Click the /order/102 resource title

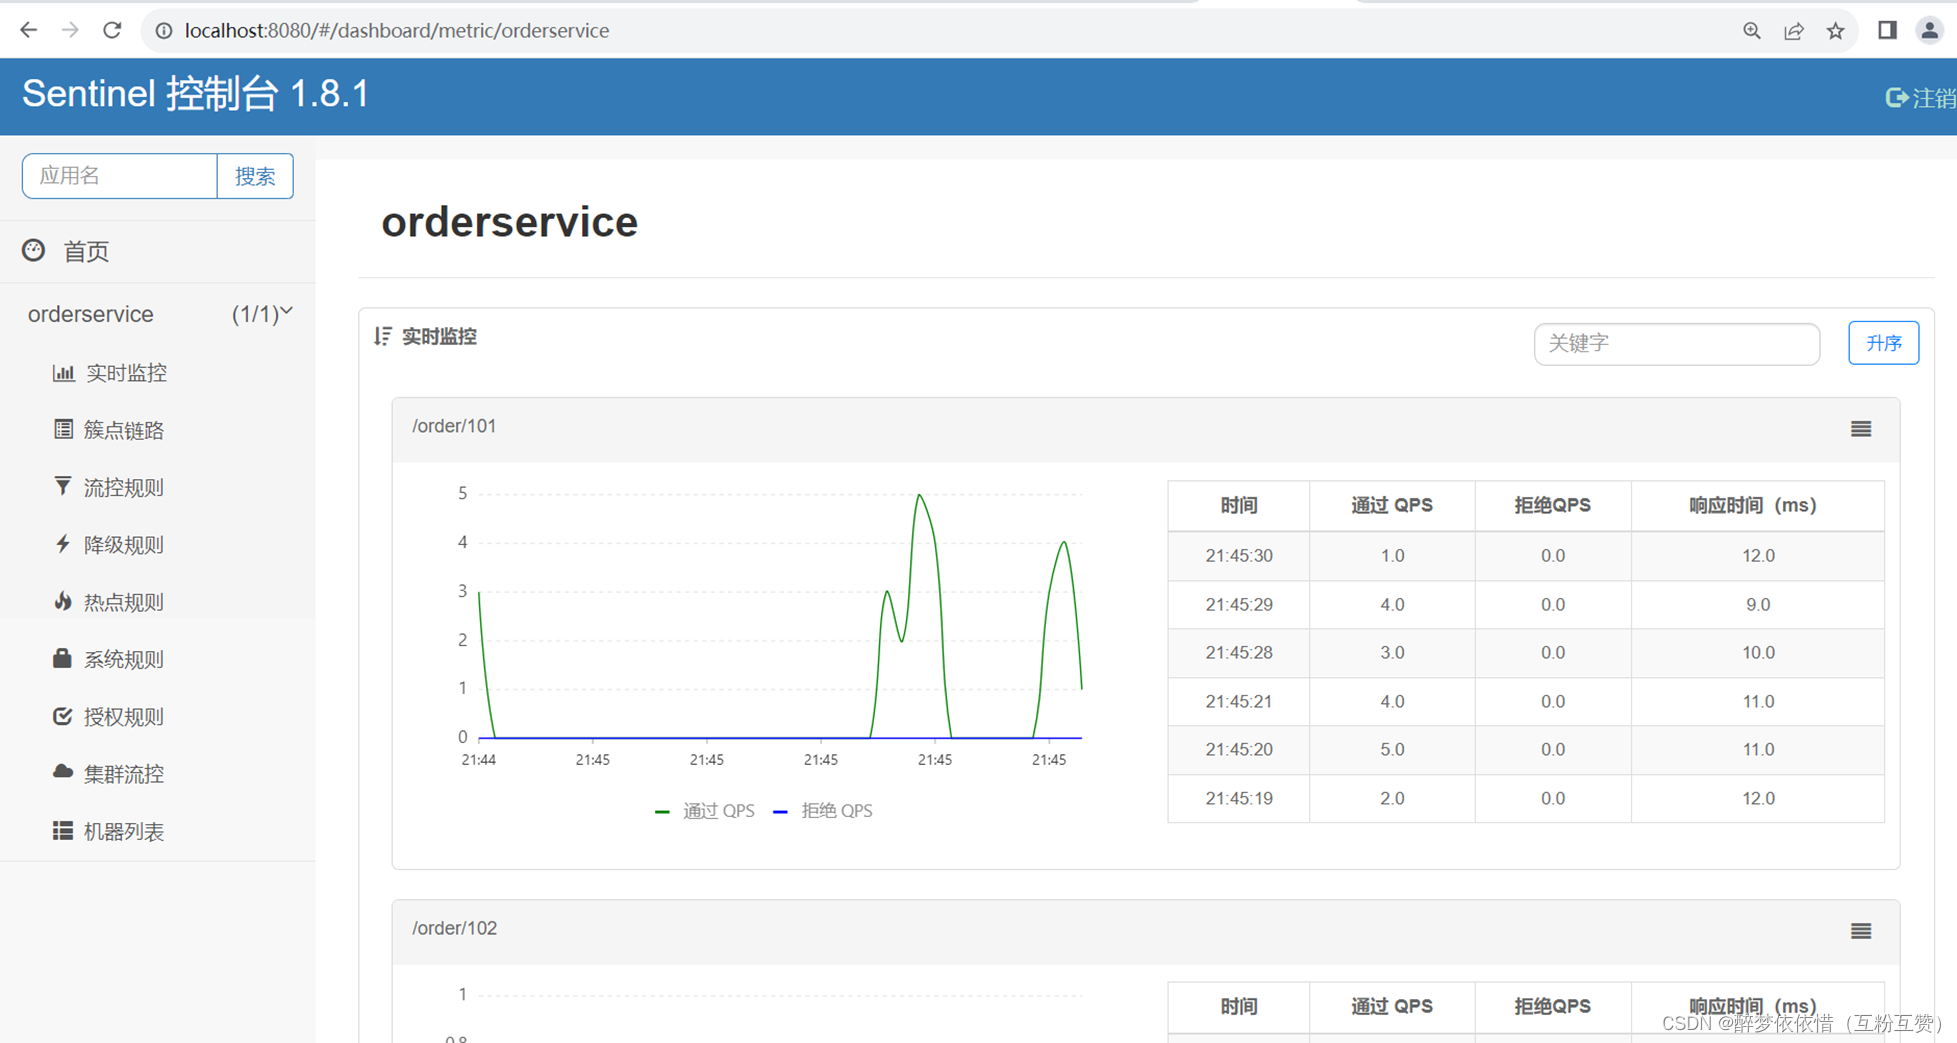point(454,928)
